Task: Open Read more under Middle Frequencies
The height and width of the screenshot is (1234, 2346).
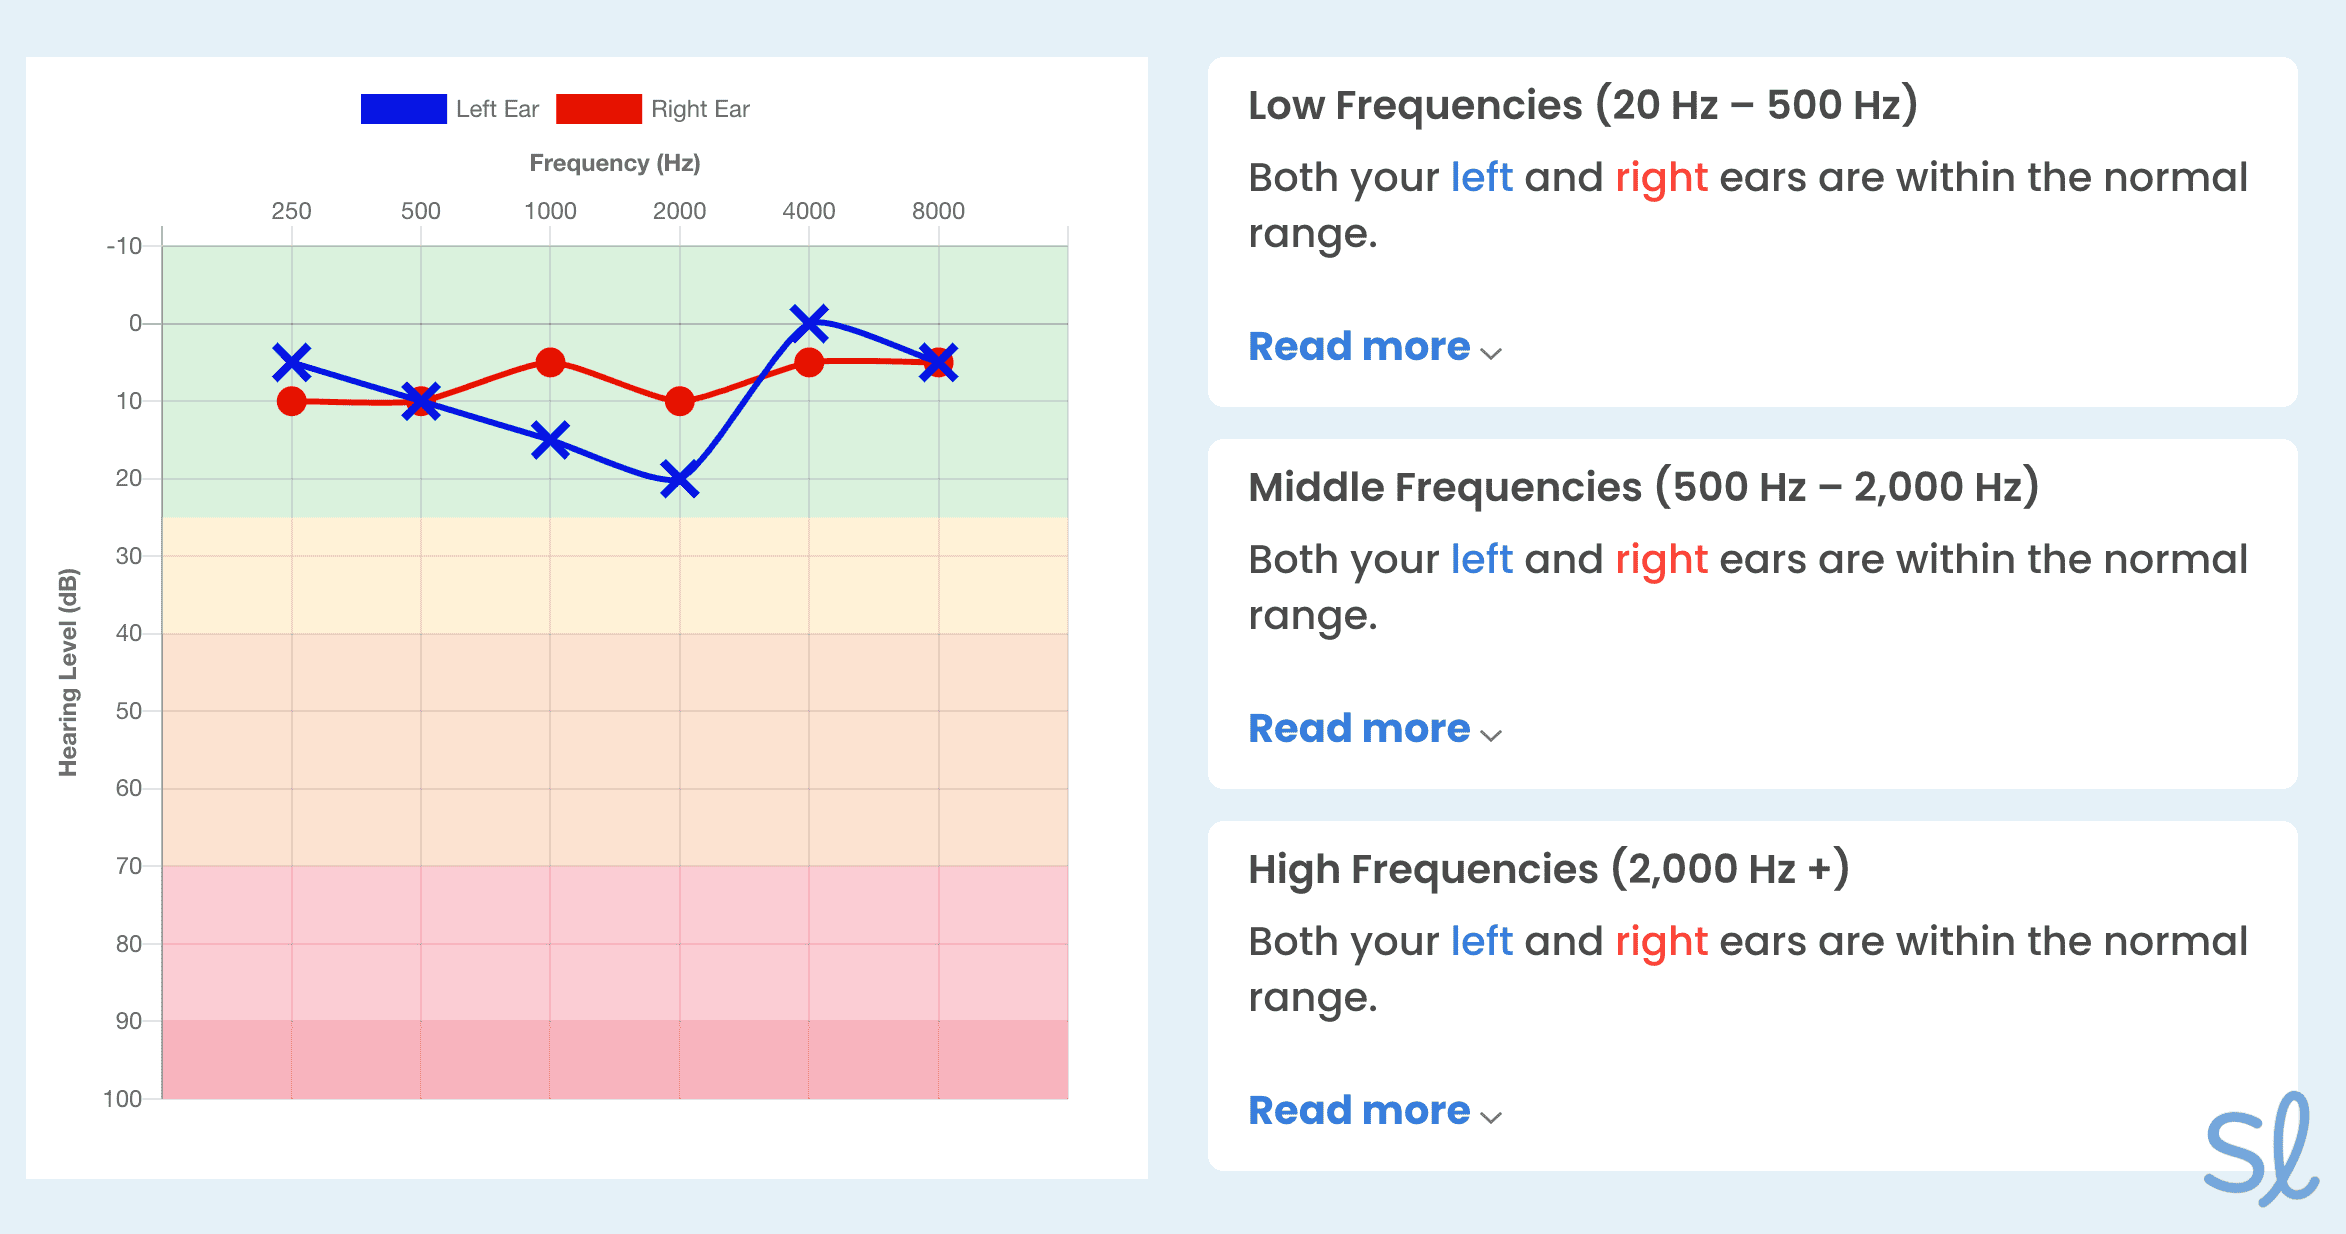Action: point(1359,729)
